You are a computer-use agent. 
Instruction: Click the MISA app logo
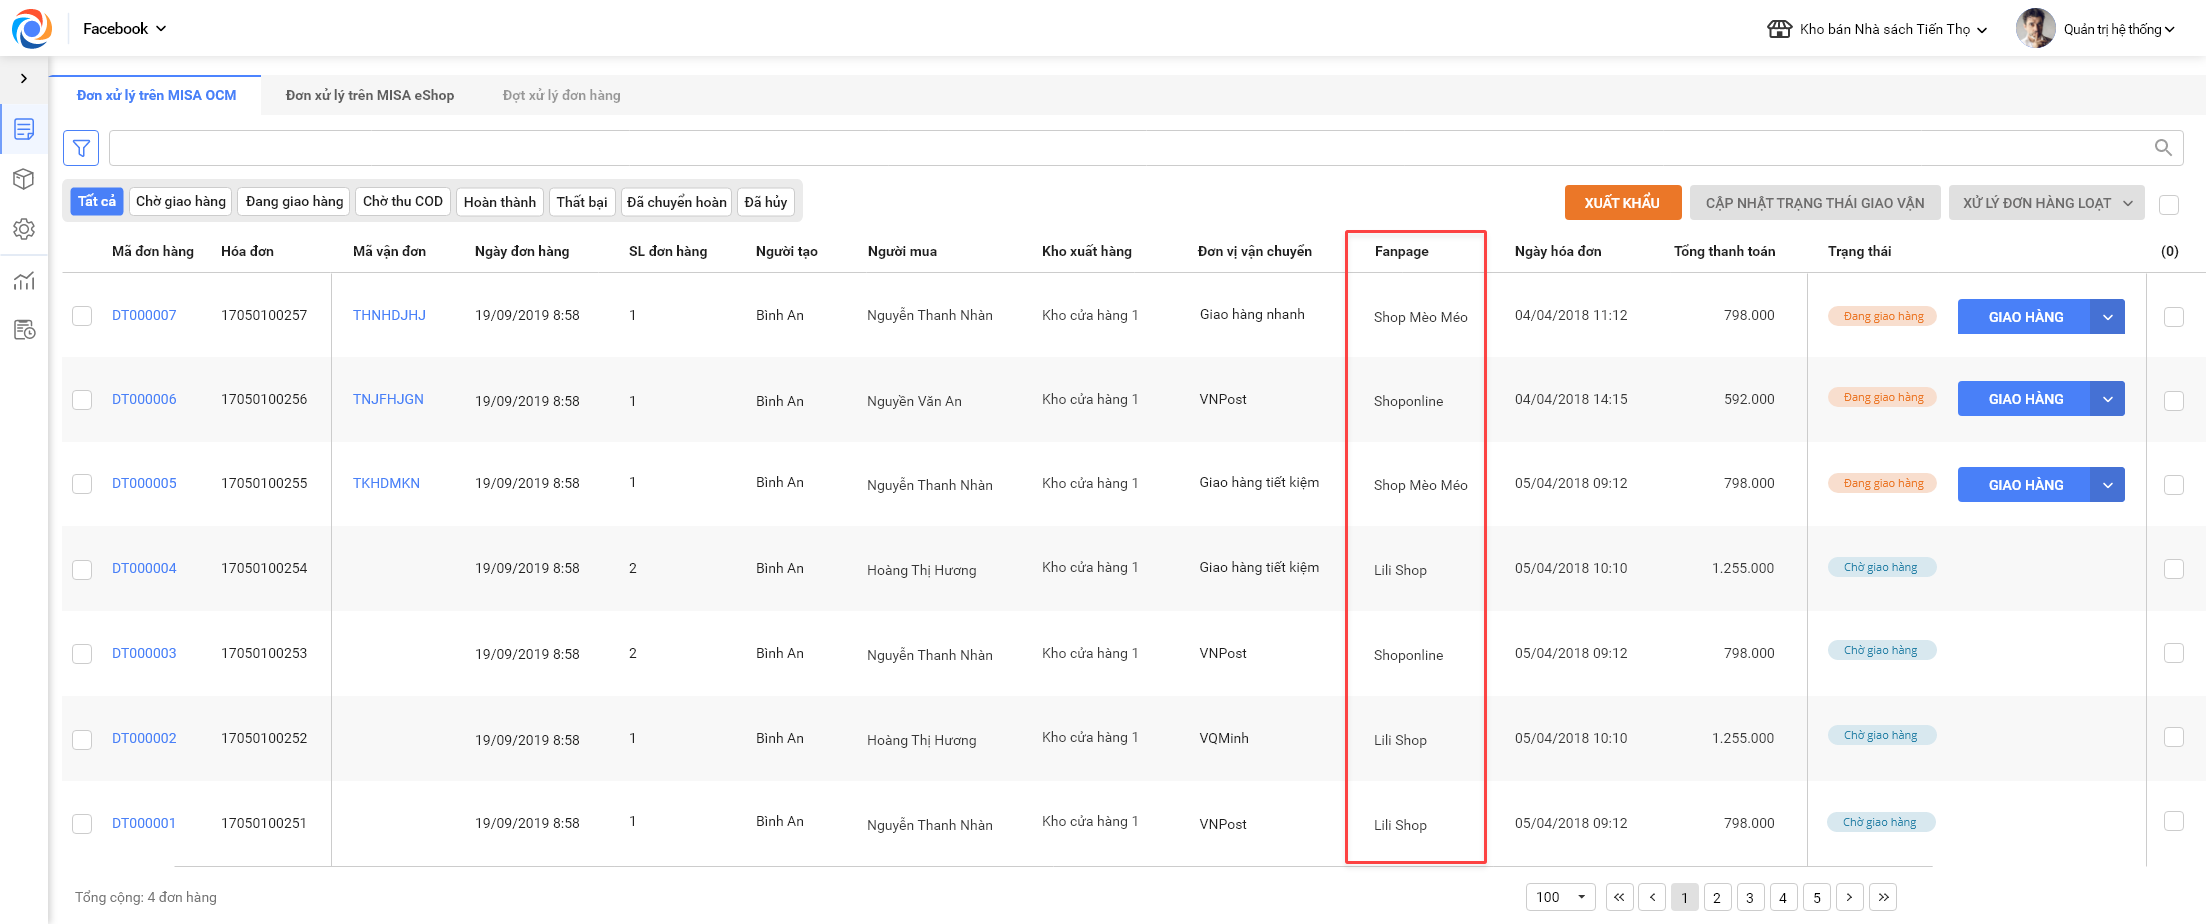pyautogui.click(x=32, y=29)
